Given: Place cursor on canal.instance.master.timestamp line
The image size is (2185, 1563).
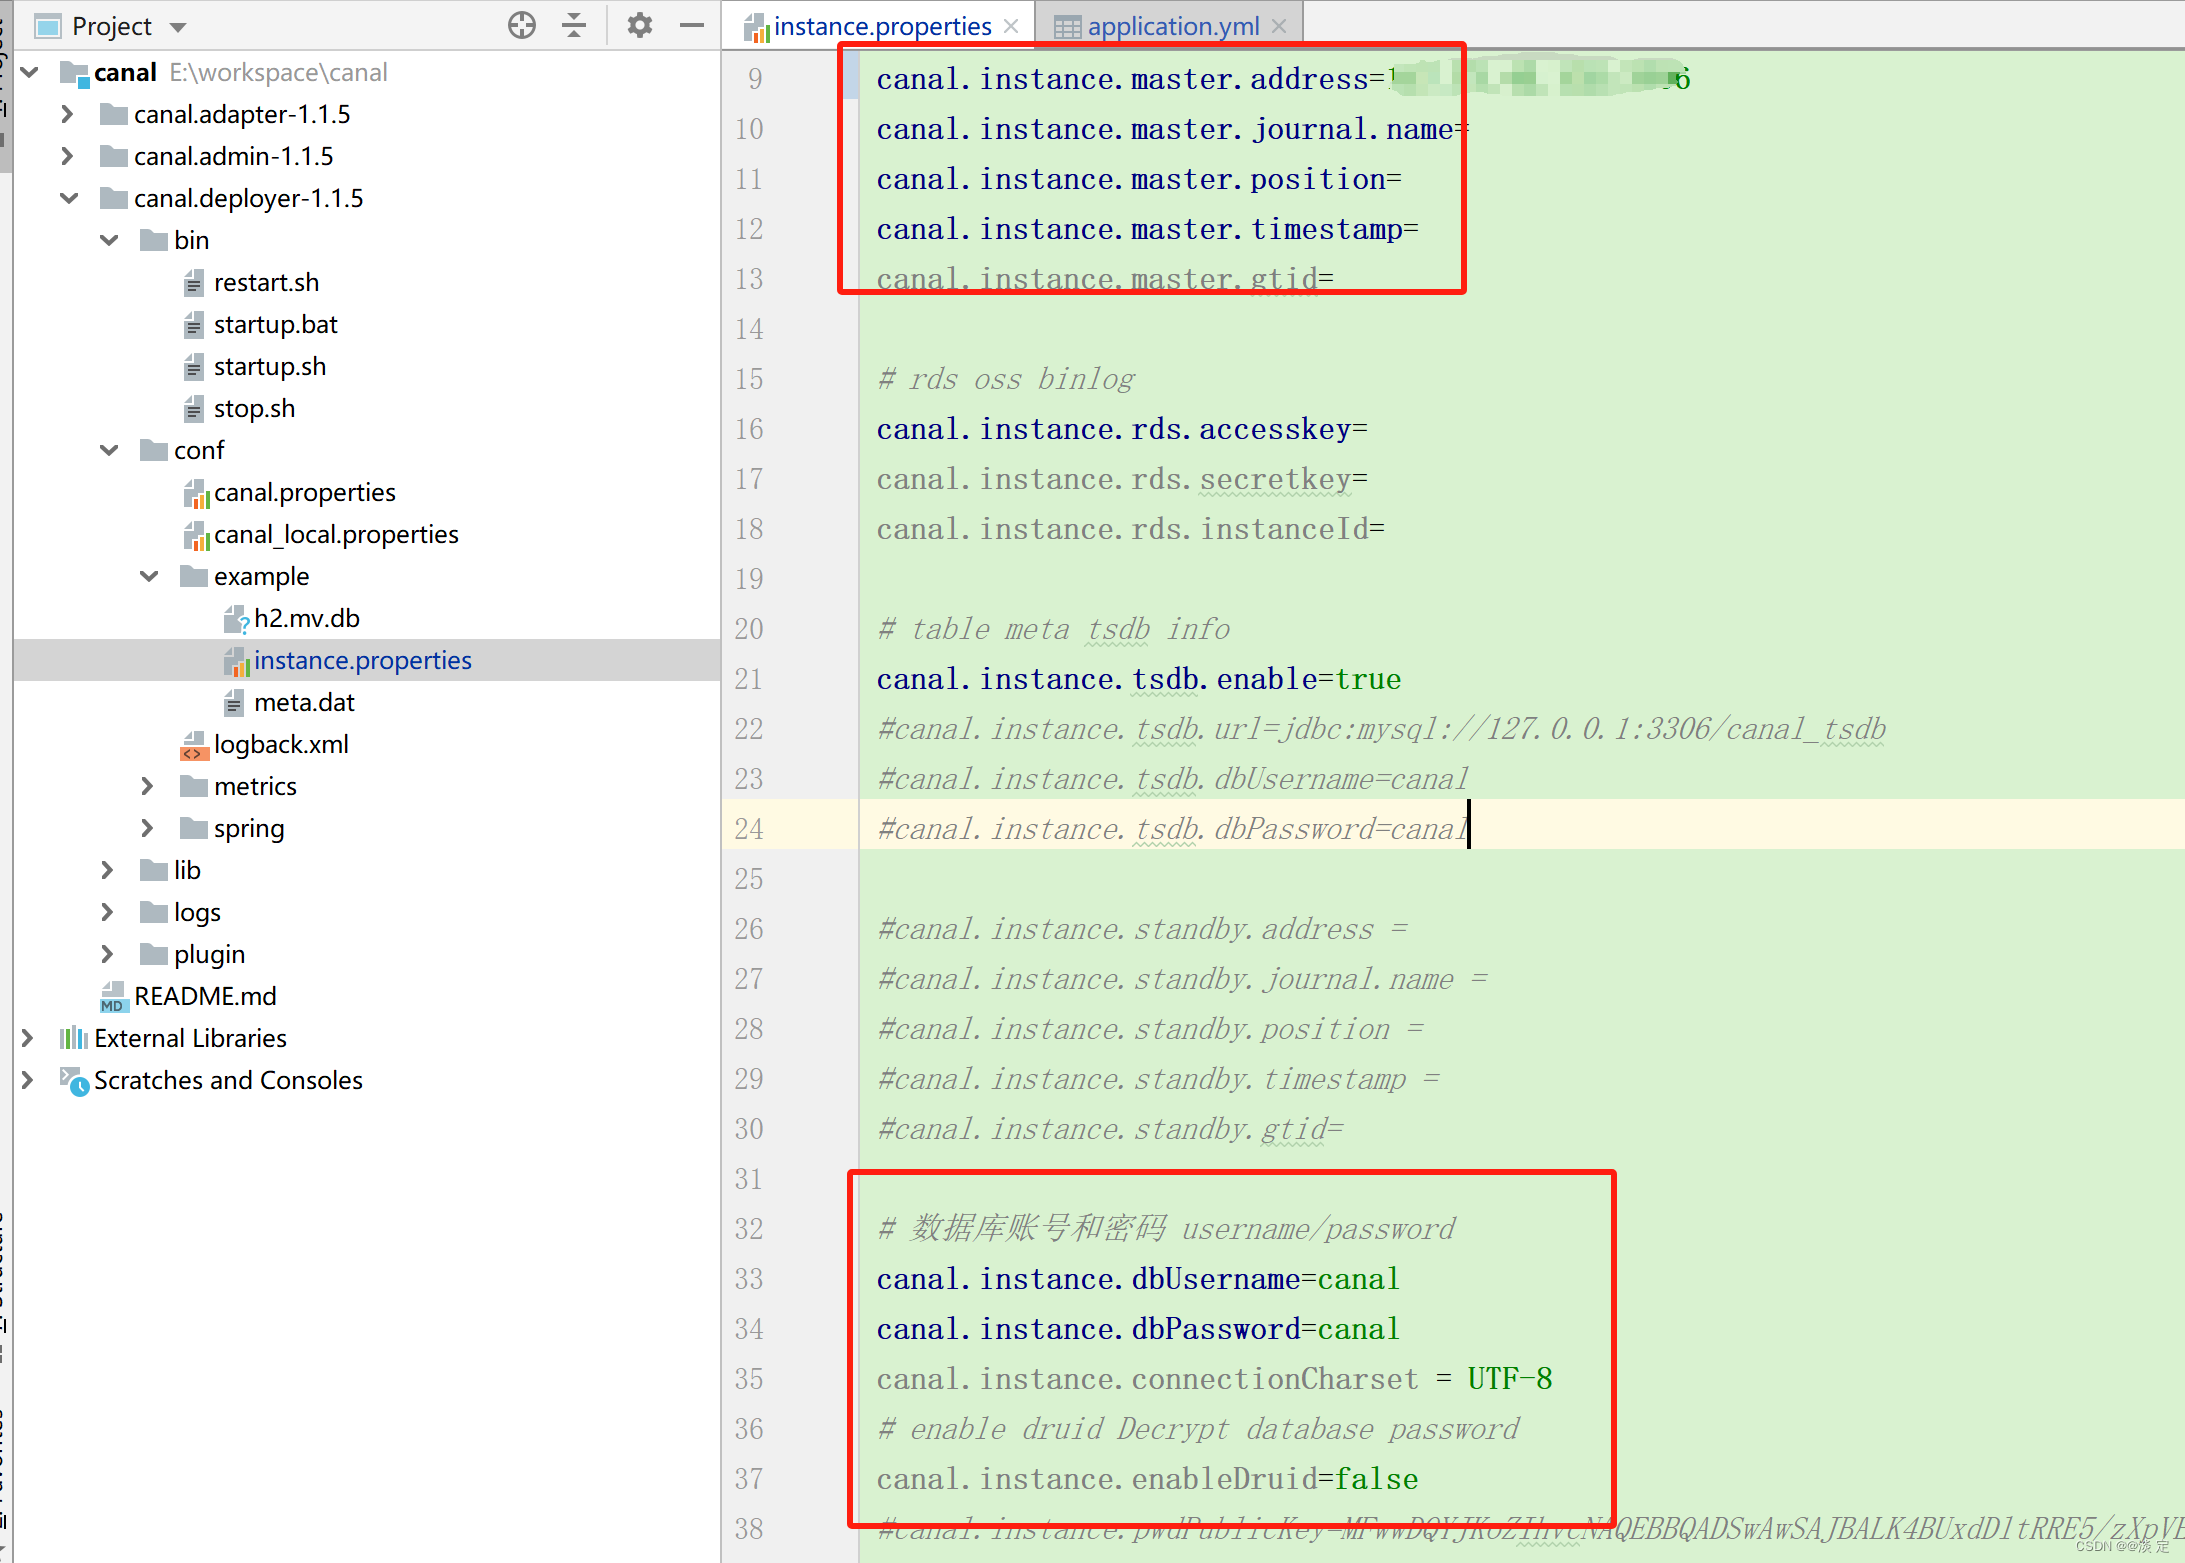Looking at the screenshot, I should (1148, 229).
